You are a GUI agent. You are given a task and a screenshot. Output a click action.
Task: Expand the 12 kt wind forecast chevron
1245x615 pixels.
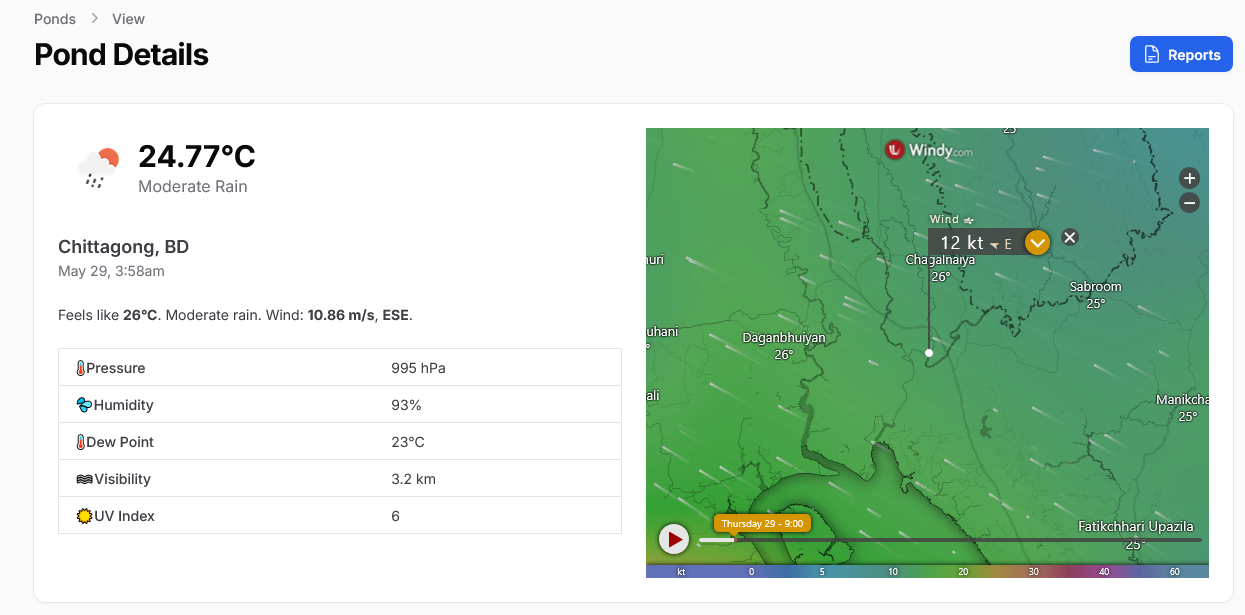click(1037, 242)
